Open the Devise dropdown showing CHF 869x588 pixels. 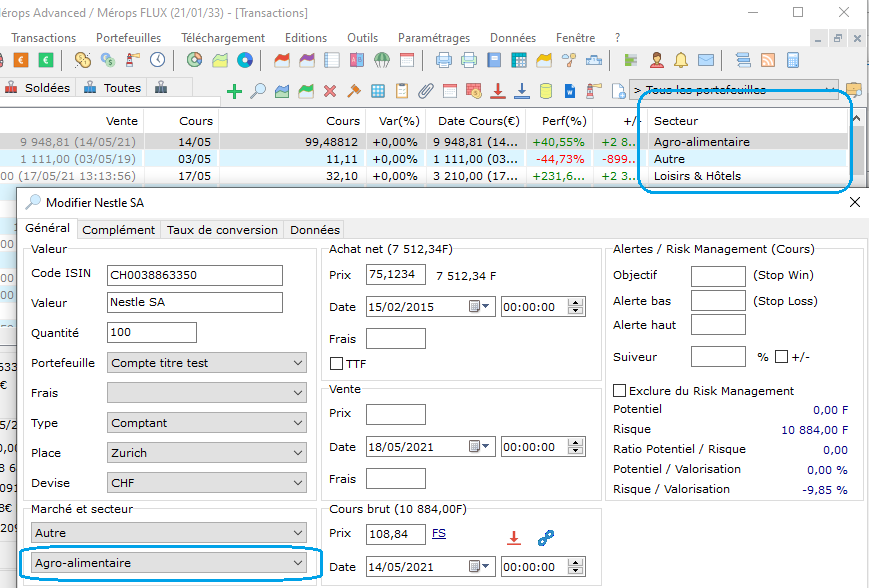[x=206, y=483]
